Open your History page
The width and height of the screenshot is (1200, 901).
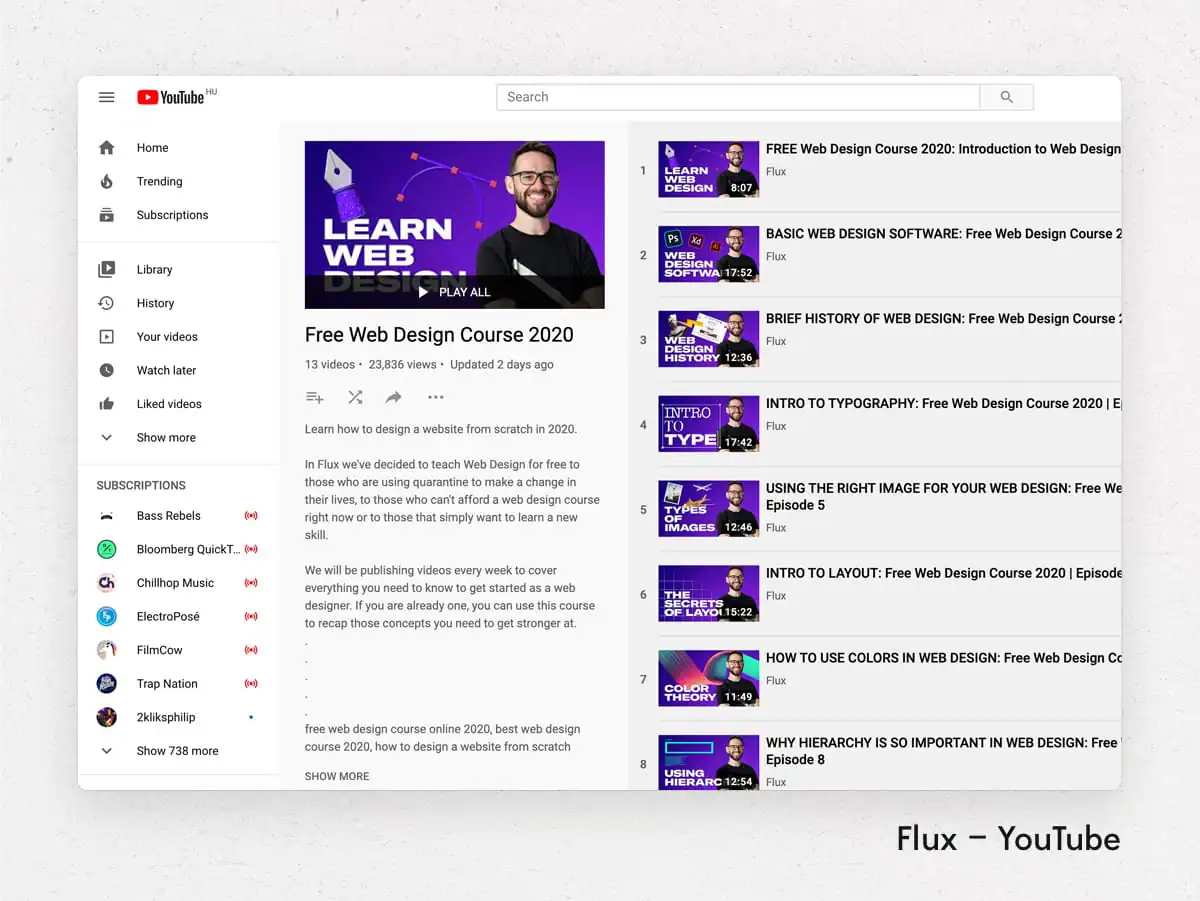[x=156, y=302]
